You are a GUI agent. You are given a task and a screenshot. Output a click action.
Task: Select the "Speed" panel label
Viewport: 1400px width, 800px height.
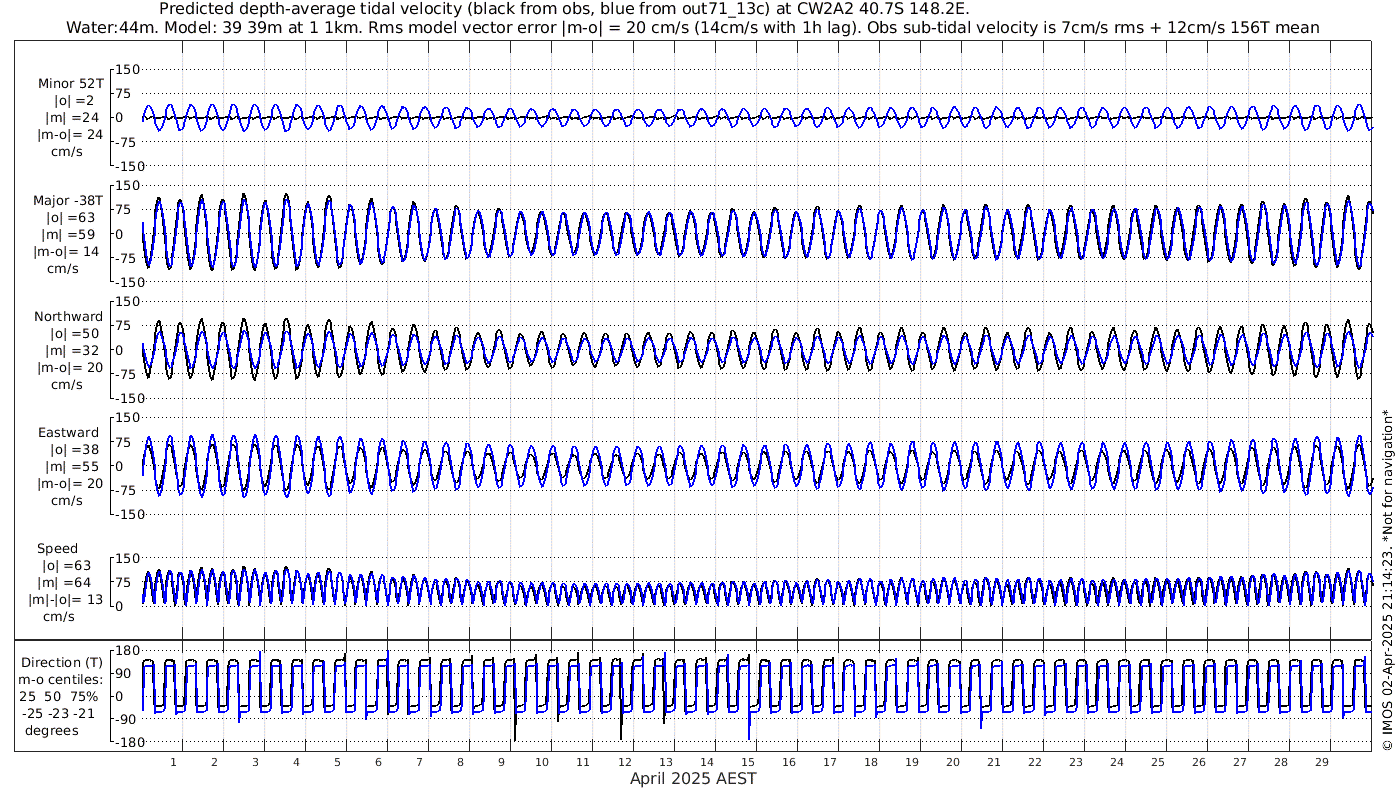coord(58,549)
